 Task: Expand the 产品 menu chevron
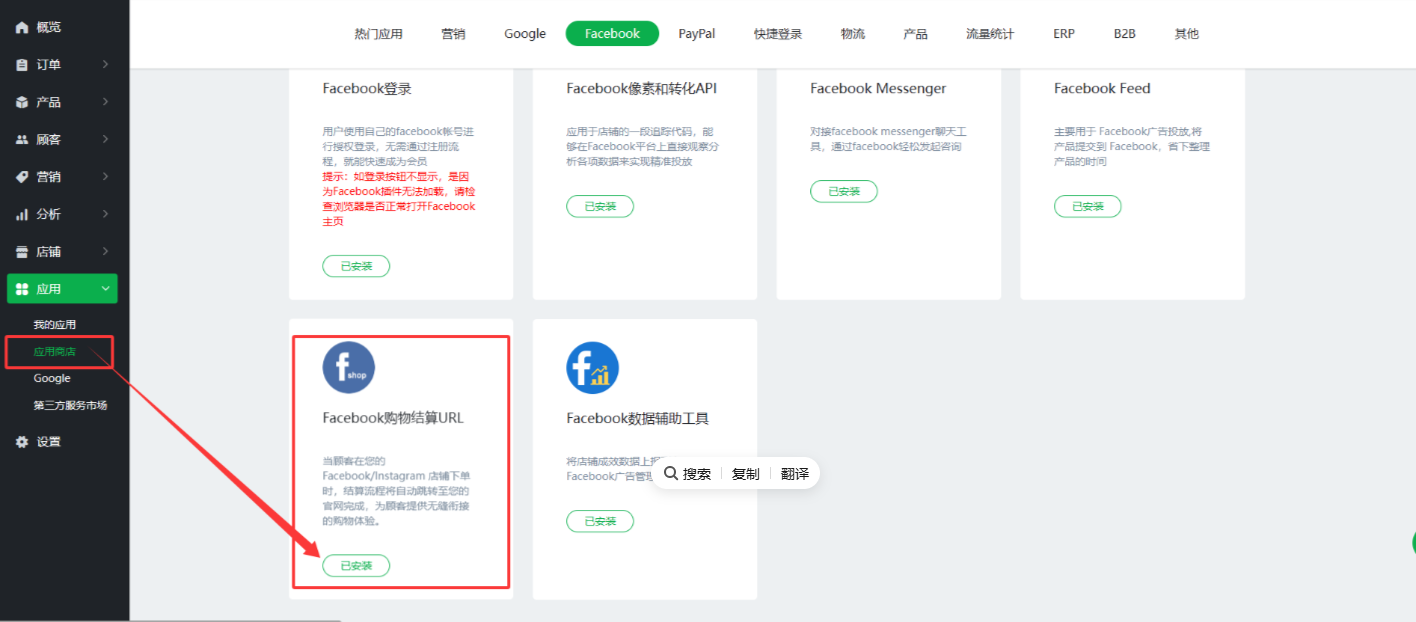coord(106,102)
